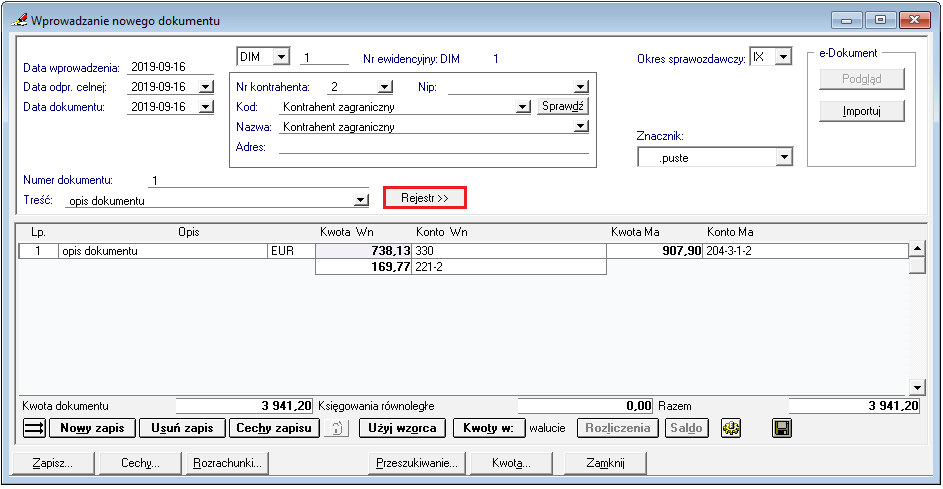Click the Numer dokumentu input field
This screenshot has height=489, width=943.
click(x=258, y=180)
